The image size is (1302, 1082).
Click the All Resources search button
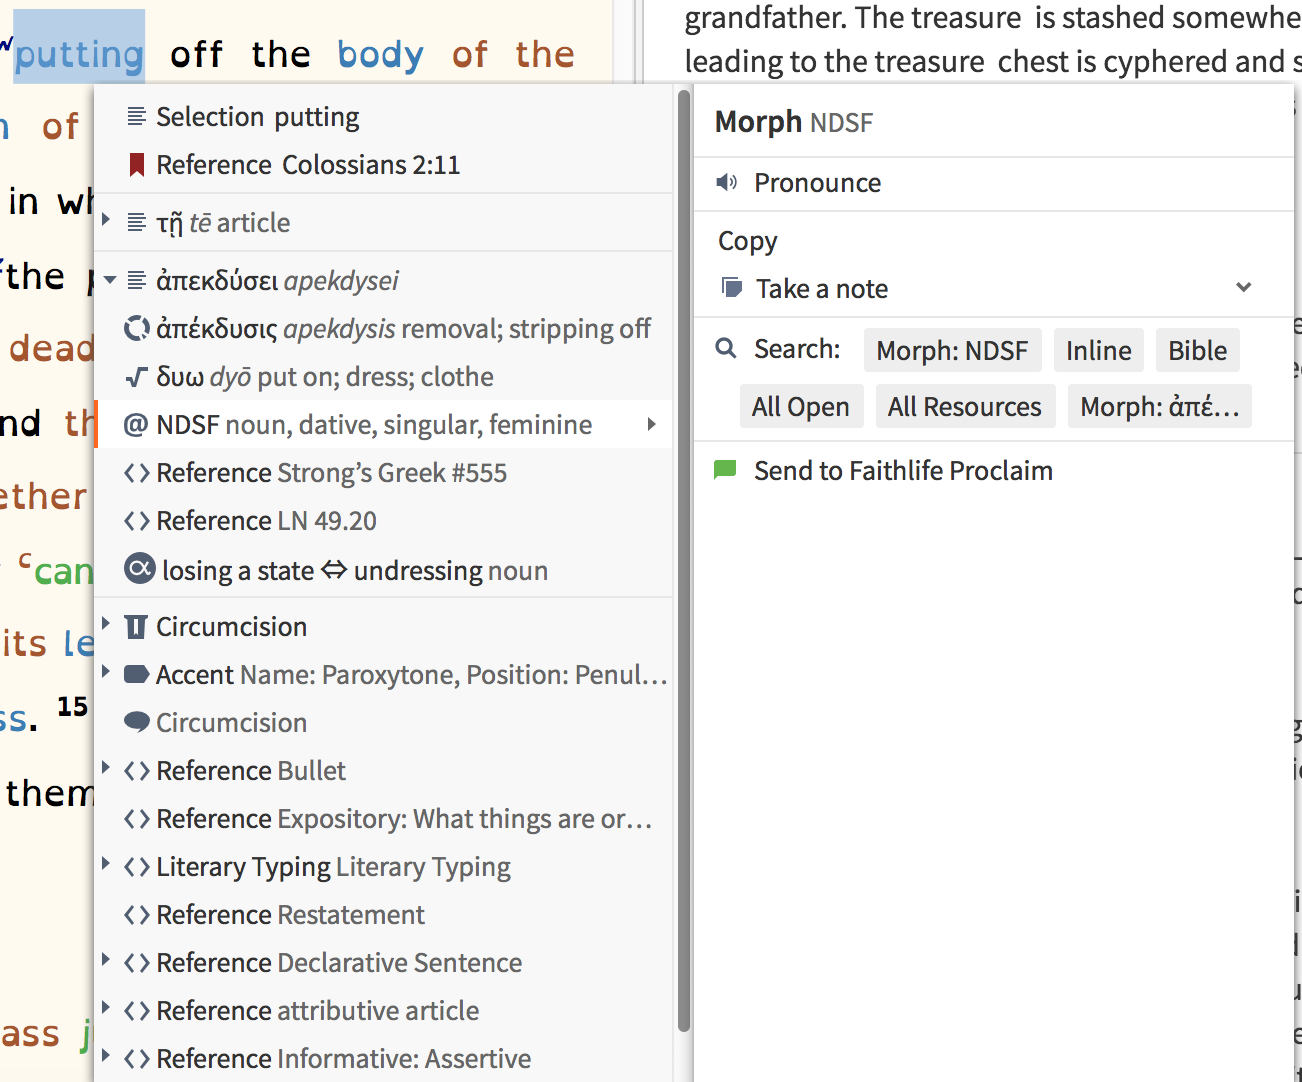click(x=964, y=407)
